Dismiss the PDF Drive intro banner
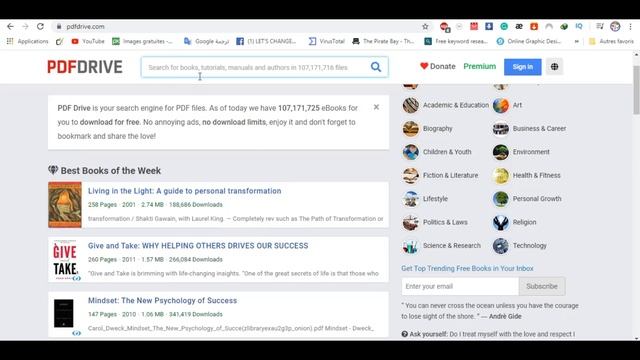640x360 pixels. click(x=376, y=107)
